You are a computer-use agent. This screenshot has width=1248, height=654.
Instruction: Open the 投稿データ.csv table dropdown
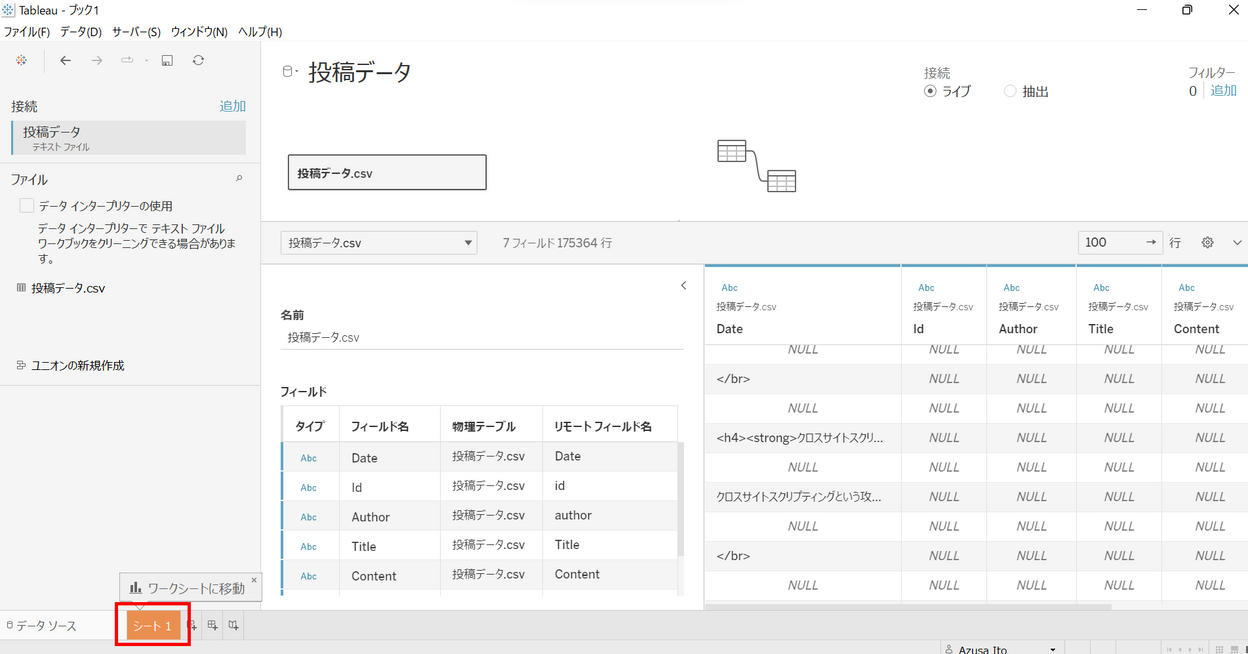click(379, 243)
